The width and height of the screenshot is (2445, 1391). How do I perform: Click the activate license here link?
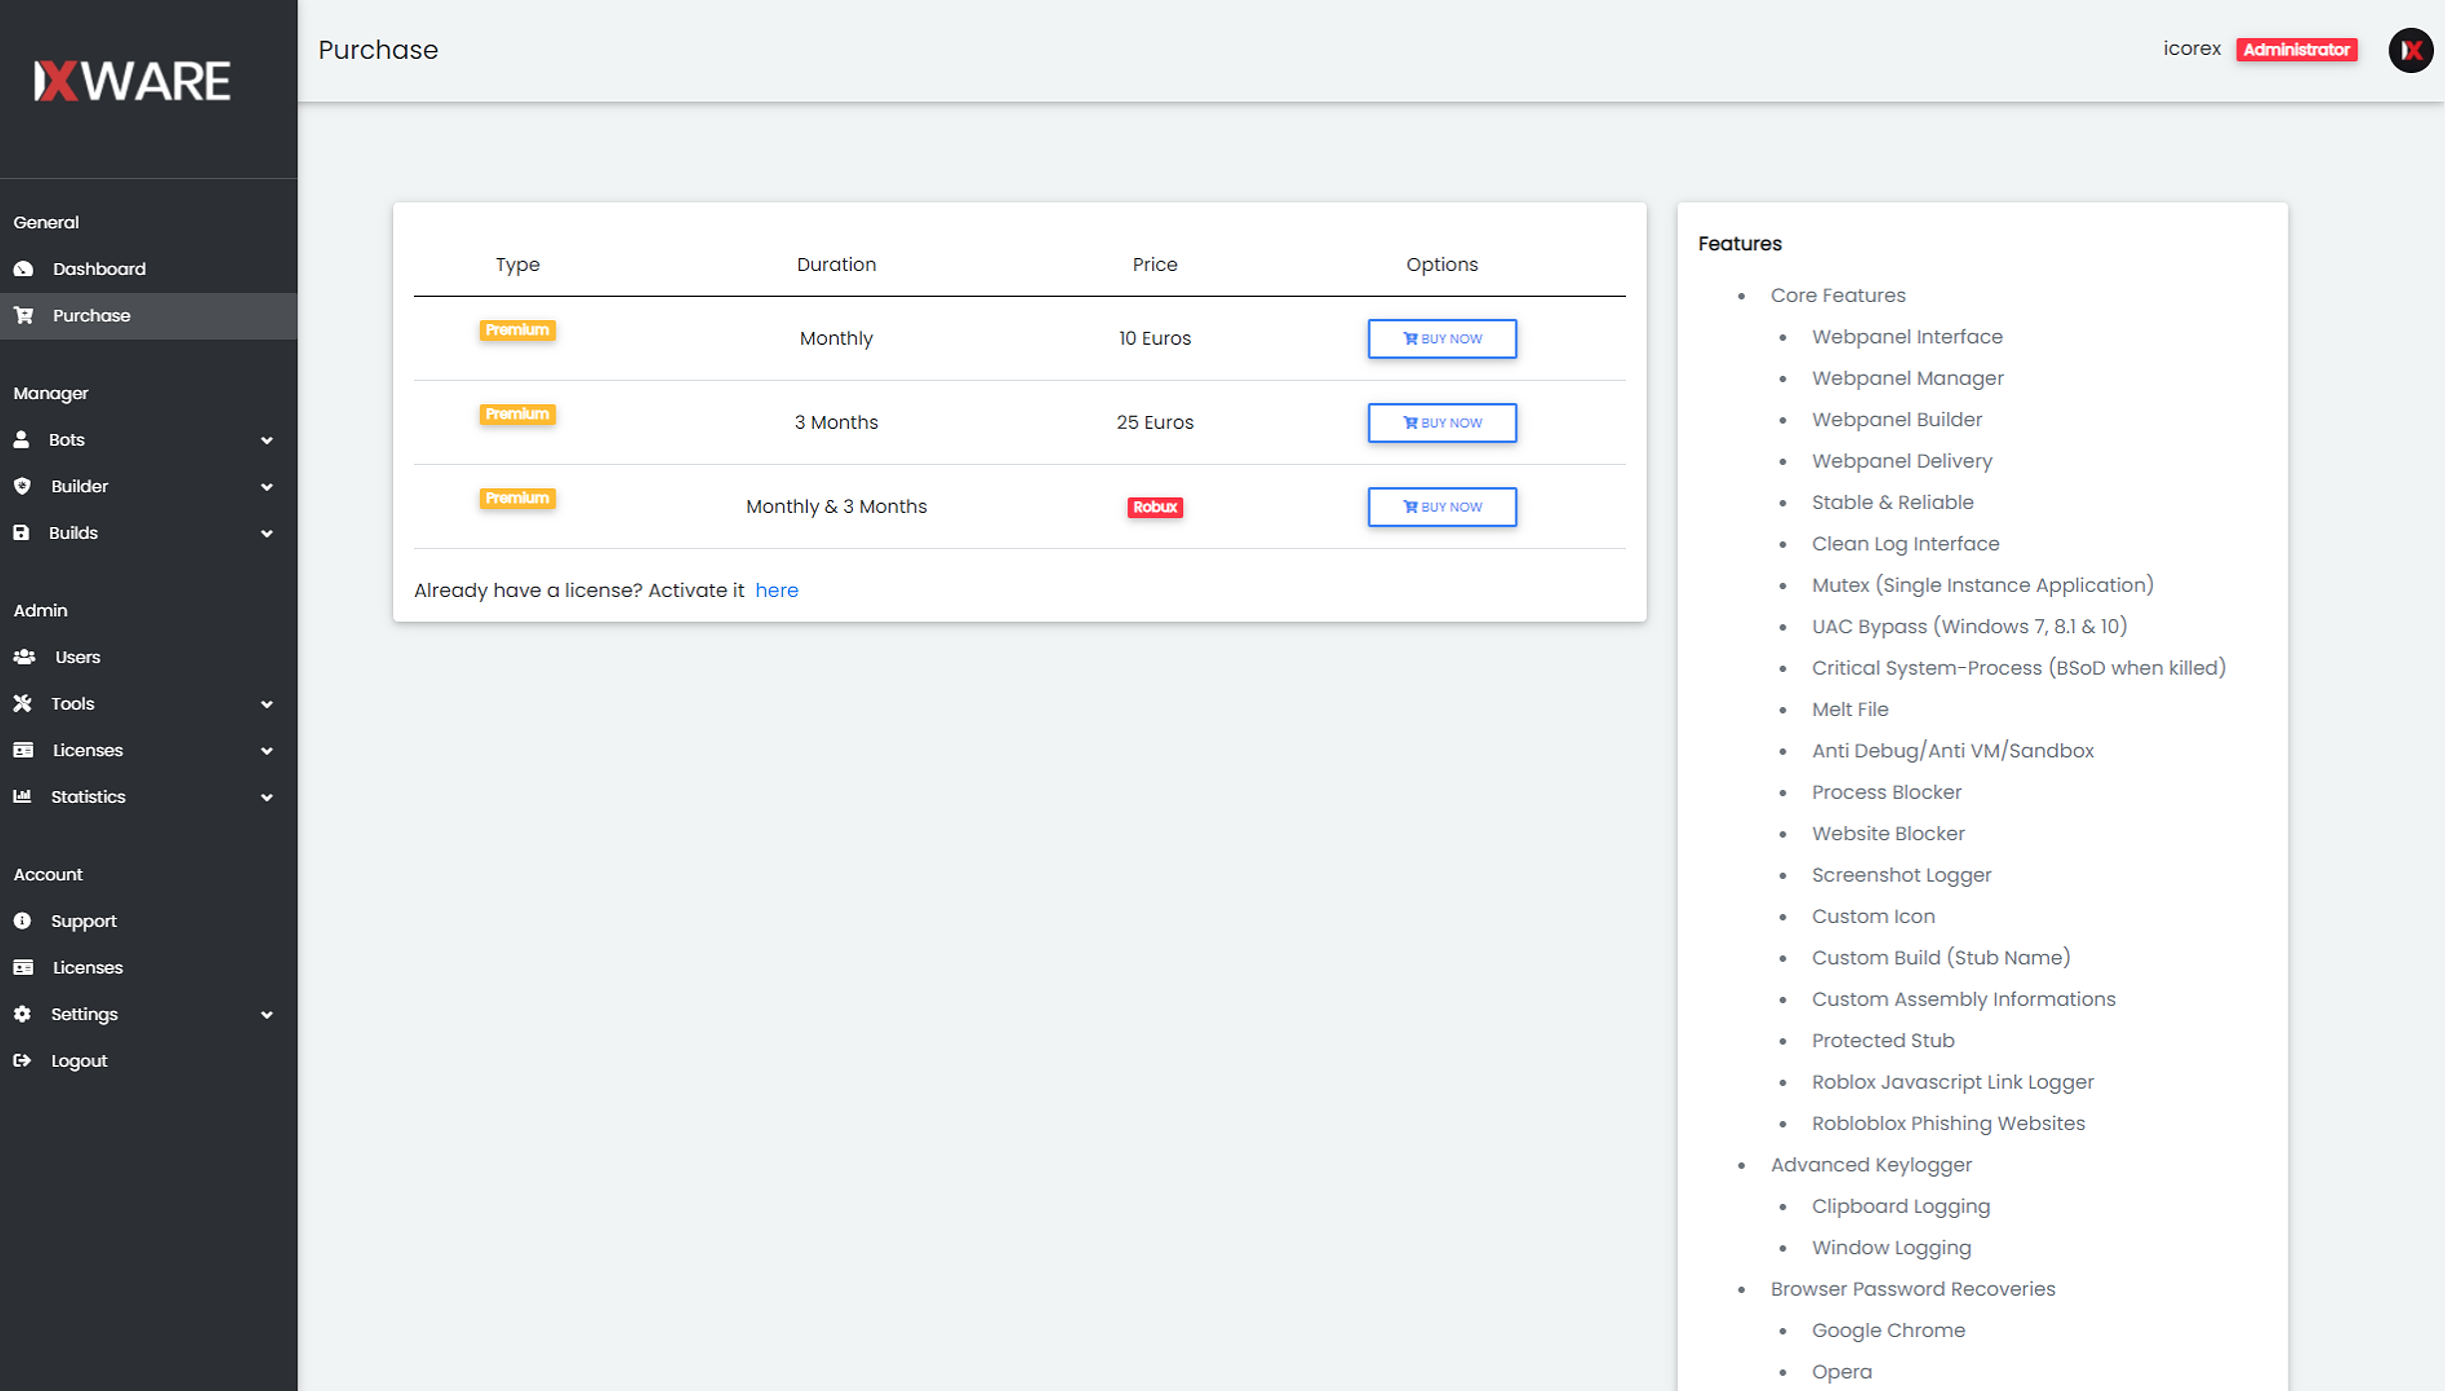click(776, 590)
